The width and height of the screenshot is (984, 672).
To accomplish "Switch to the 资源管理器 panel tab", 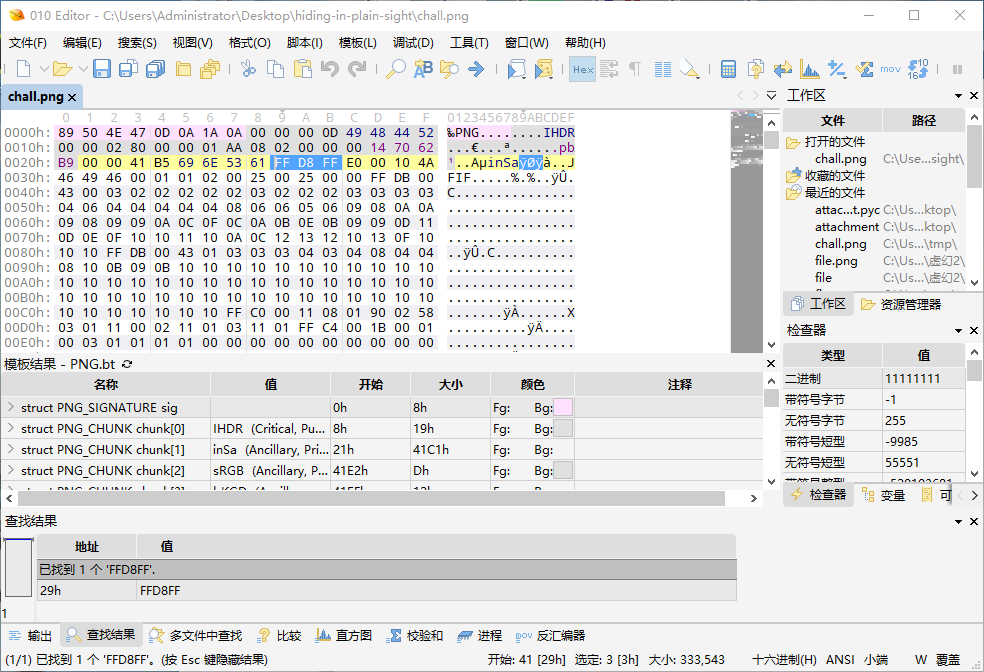I will (x=901, y=304).
